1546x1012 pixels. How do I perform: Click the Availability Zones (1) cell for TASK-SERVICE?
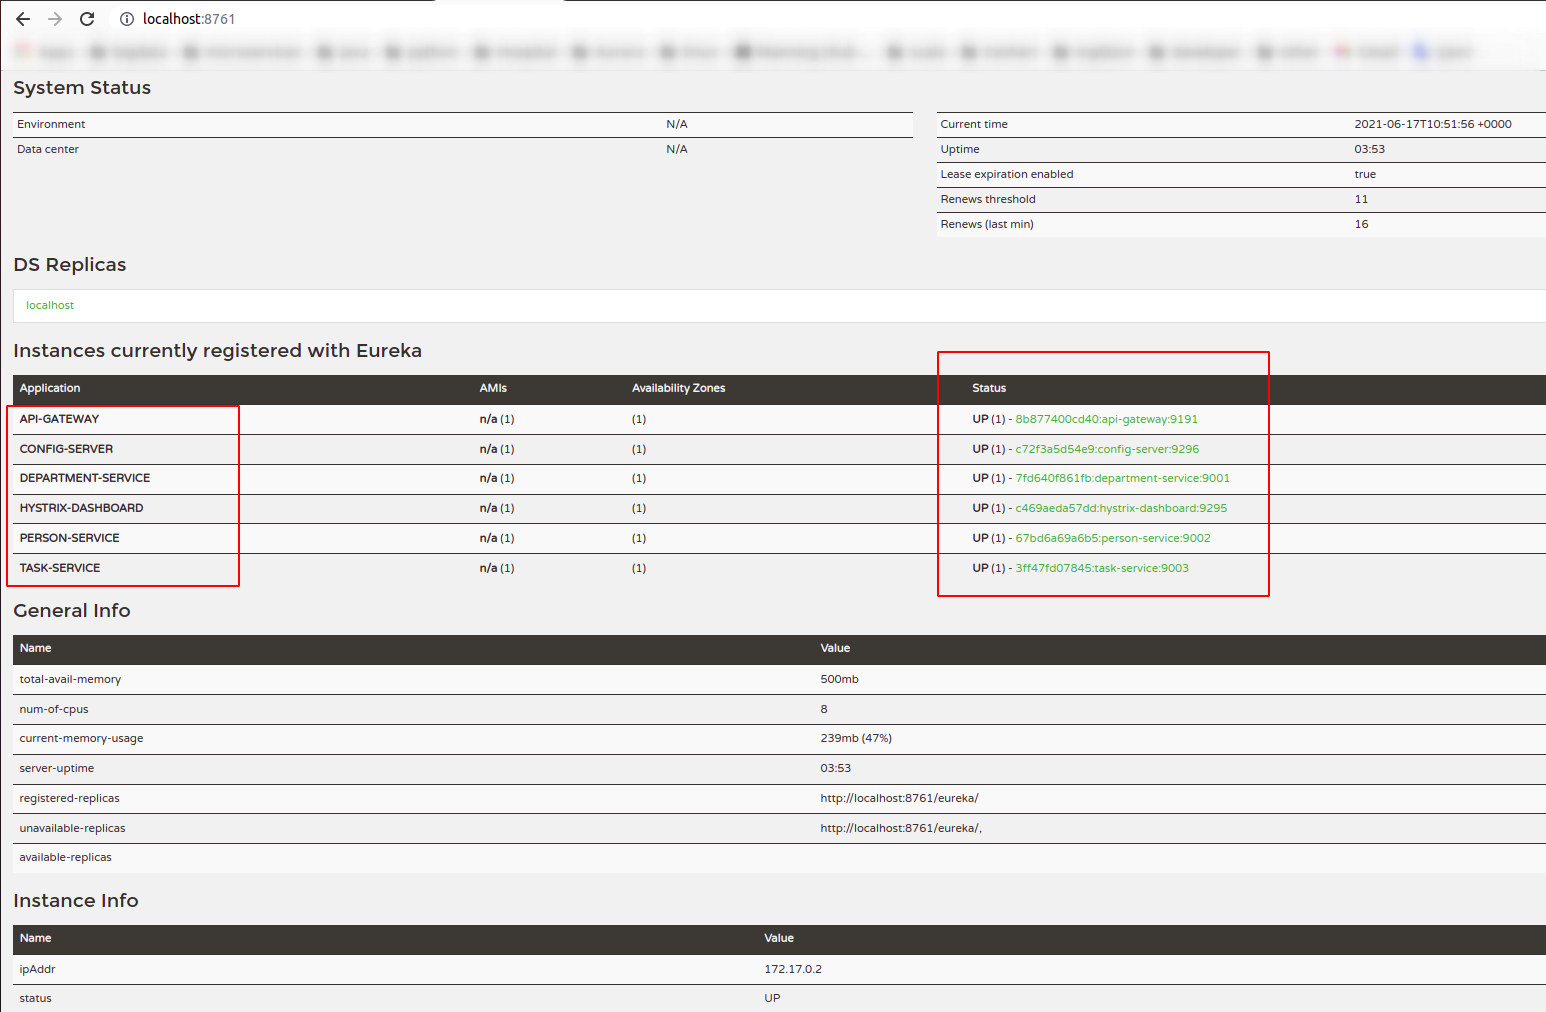click(x=639, y=568)
